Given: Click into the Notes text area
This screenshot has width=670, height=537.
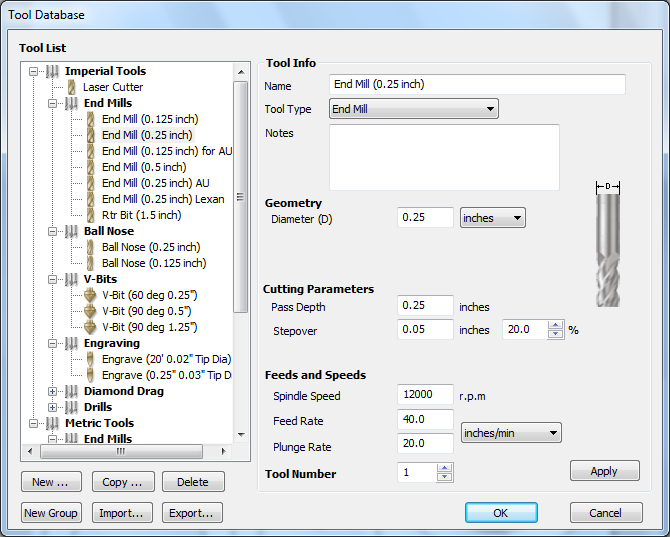Looking at the screenshot, I should coord(444,157).
